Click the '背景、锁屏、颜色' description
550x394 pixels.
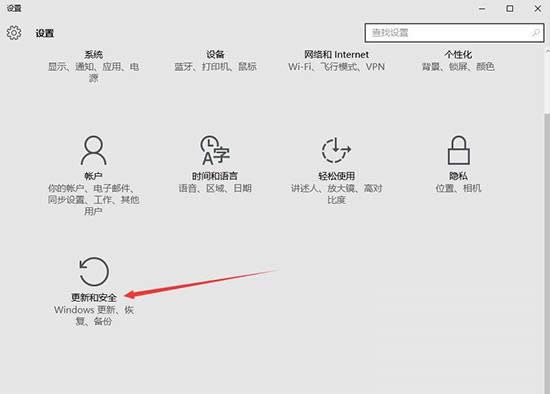click(458, 67)
